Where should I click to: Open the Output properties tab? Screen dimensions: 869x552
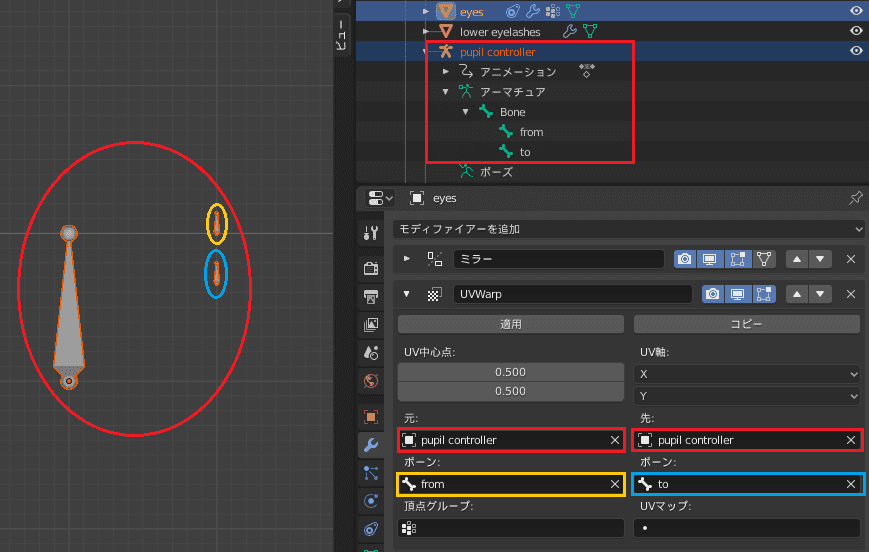371,297
